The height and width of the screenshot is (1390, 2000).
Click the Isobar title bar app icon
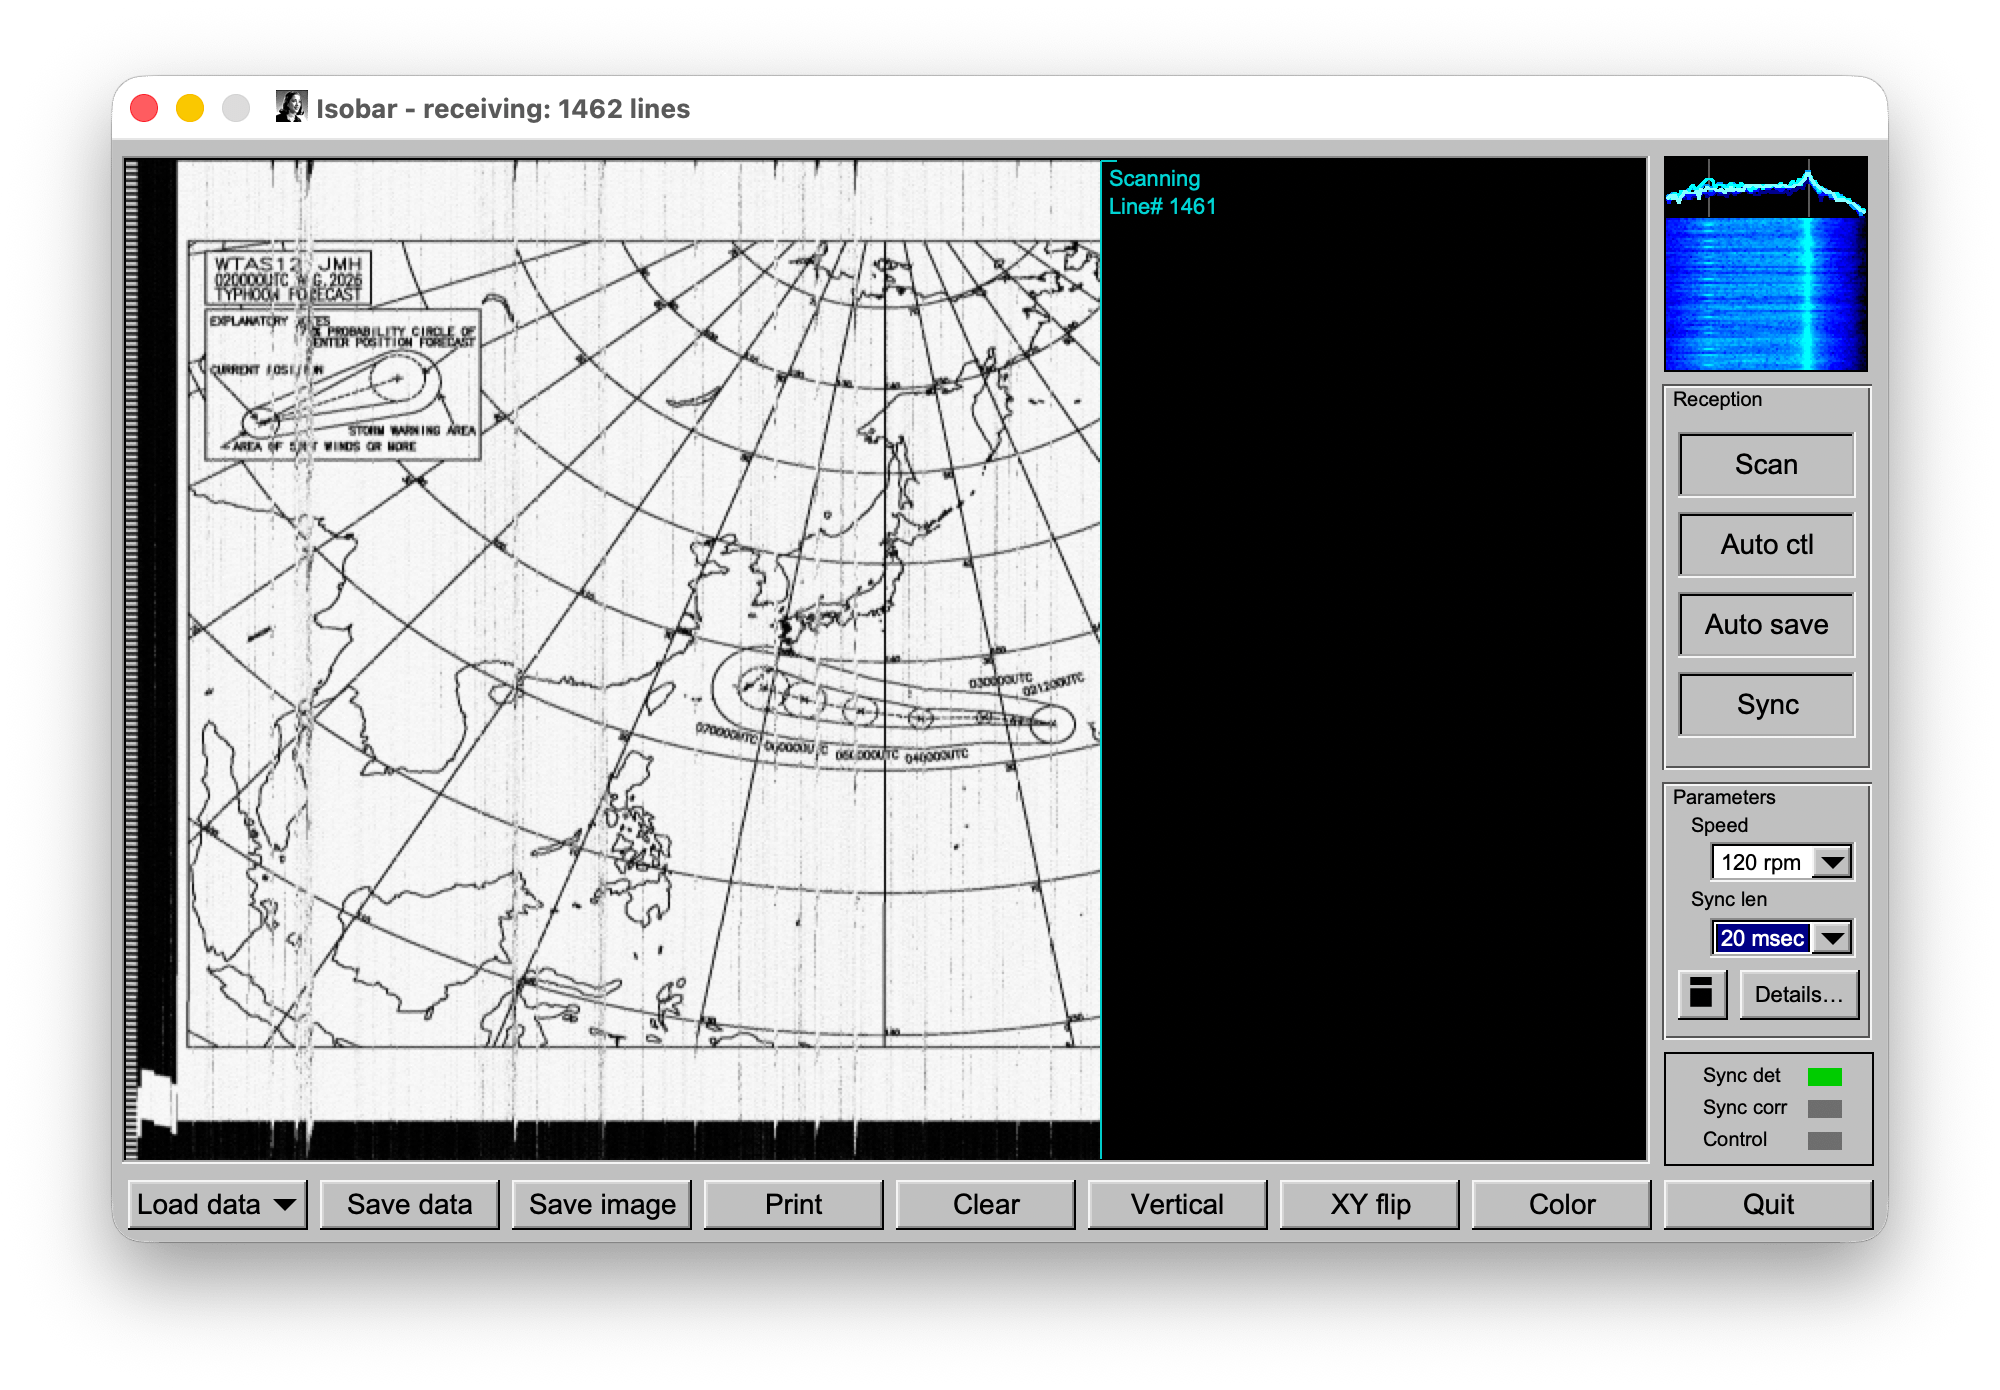[x=291, y=107]
